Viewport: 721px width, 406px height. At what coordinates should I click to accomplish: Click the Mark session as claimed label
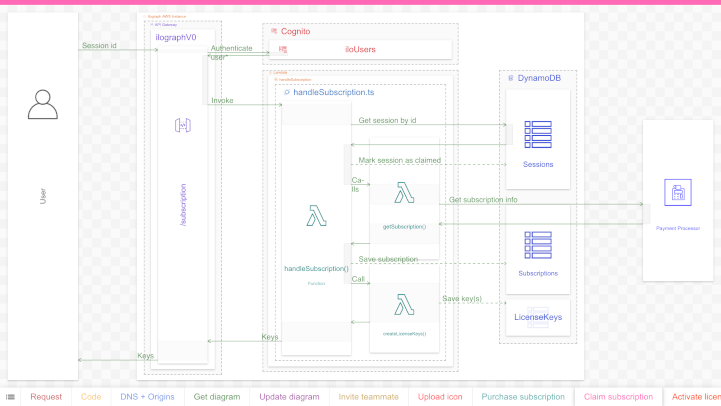(400, 160)
